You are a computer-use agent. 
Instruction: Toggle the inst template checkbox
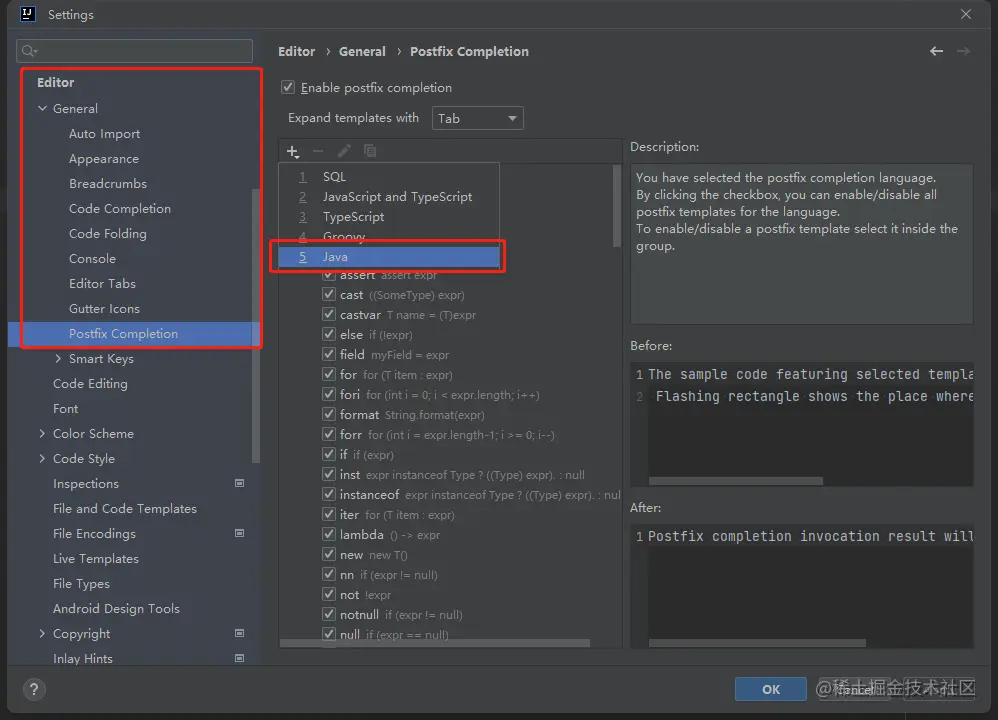click(x=329, y=474)
